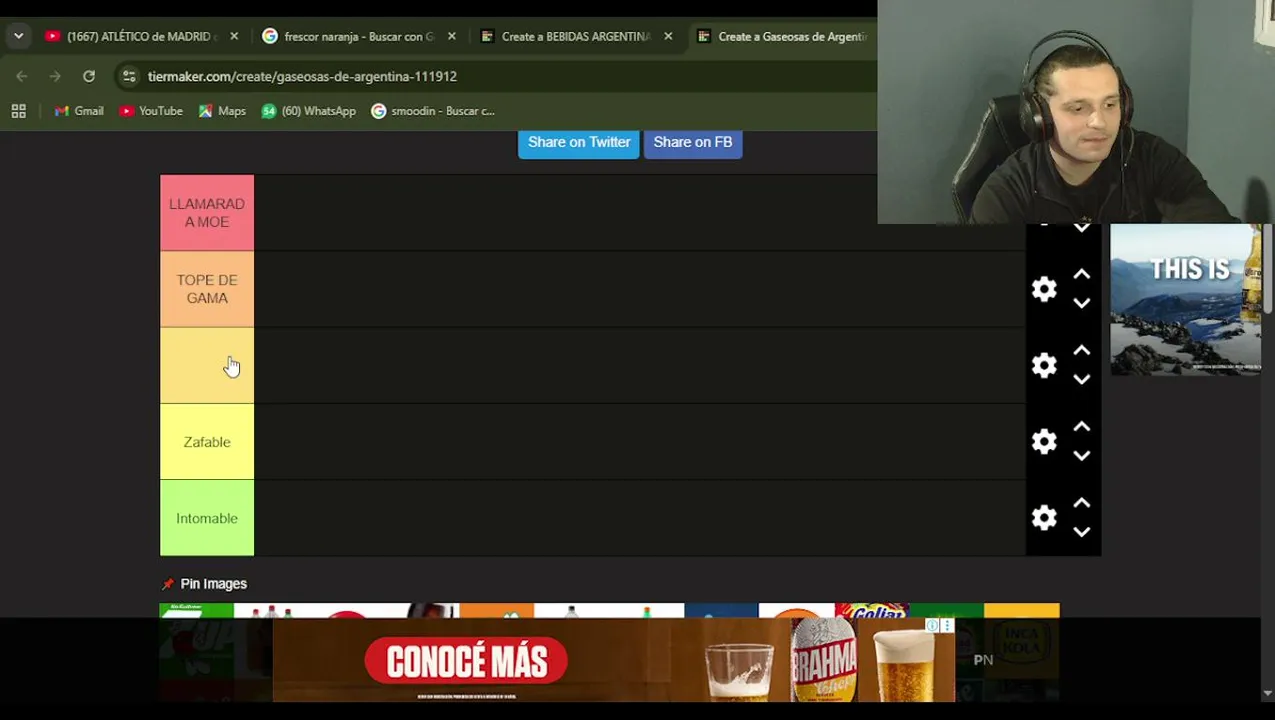Open the (60) WhatsApp bookmark

(308, 111)
